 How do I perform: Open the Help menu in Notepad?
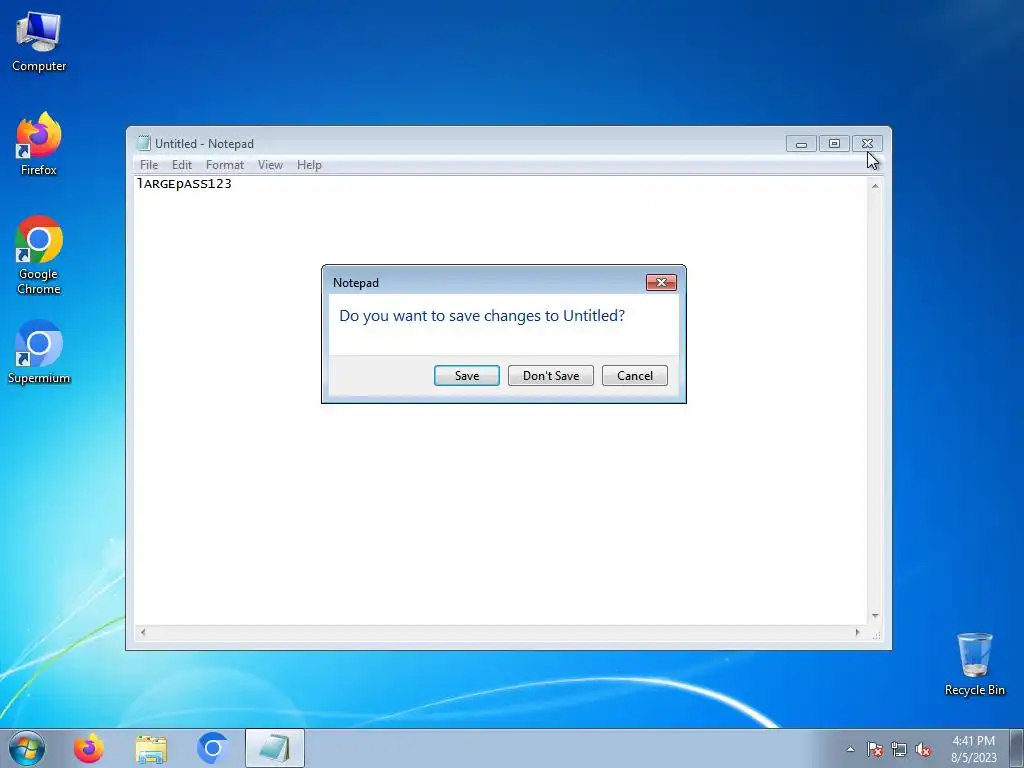coord(309,165)
